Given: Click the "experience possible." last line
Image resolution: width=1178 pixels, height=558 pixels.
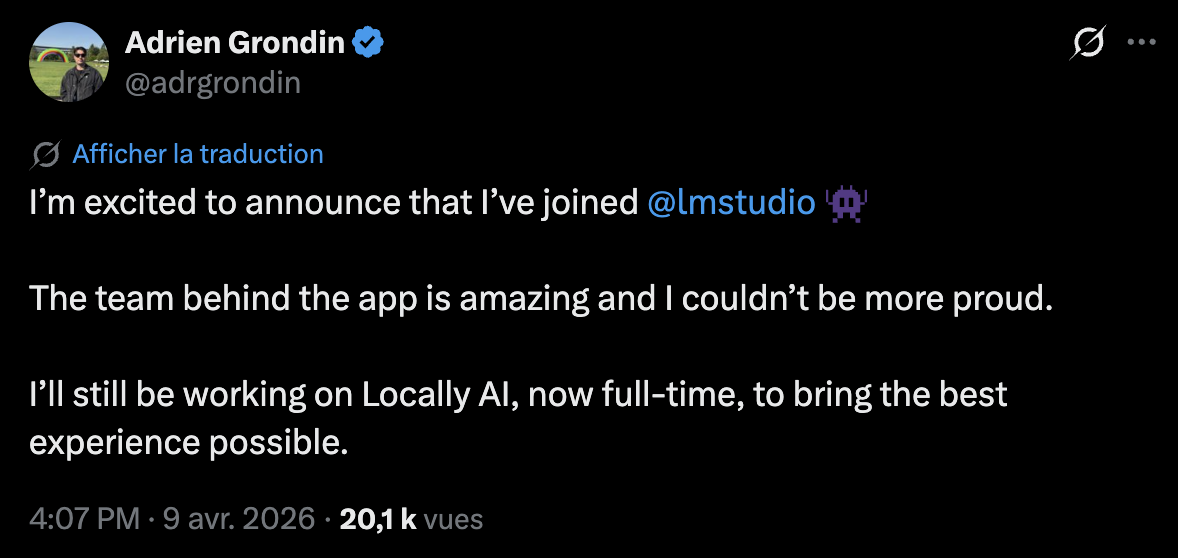Looking at the screenshot, I should coord(188,442).
